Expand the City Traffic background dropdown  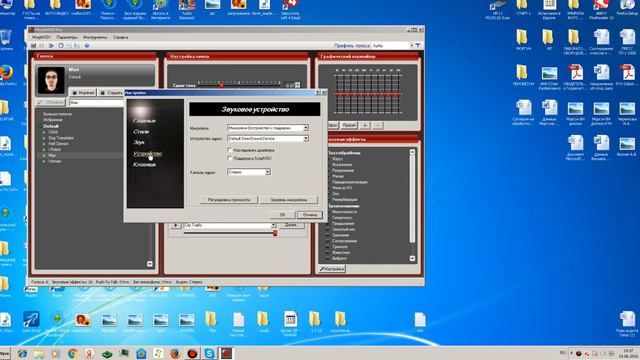tap(273, 225)
